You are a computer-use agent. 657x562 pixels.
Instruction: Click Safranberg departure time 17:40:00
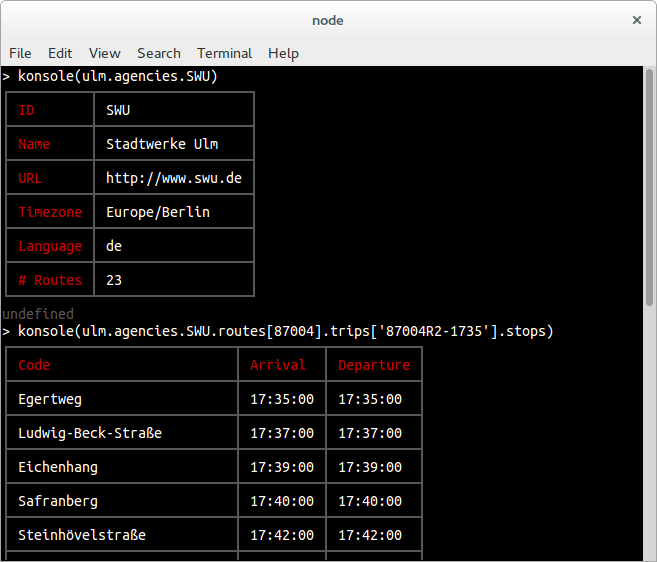click(x=370, y=501)
